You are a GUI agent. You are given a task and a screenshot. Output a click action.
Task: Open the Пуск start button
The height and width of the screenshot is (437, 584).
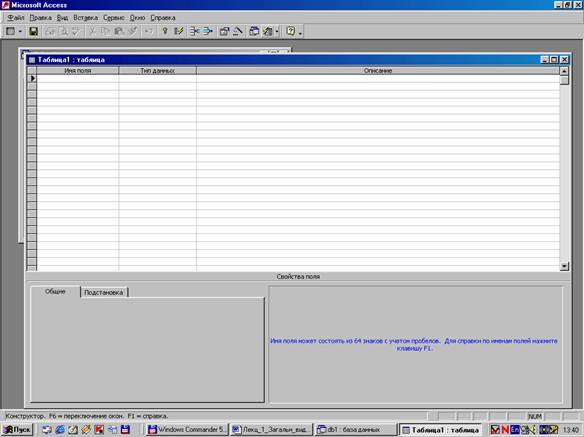pos(18,430)
